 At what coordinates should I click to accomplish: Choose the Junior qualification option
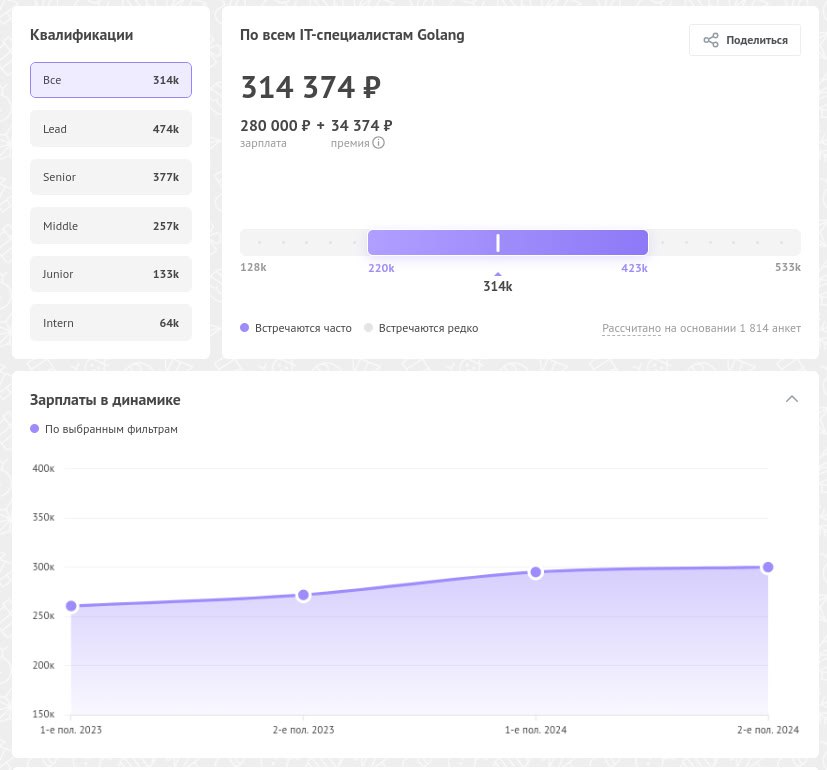pyautogui.click(x=111, y=274)
